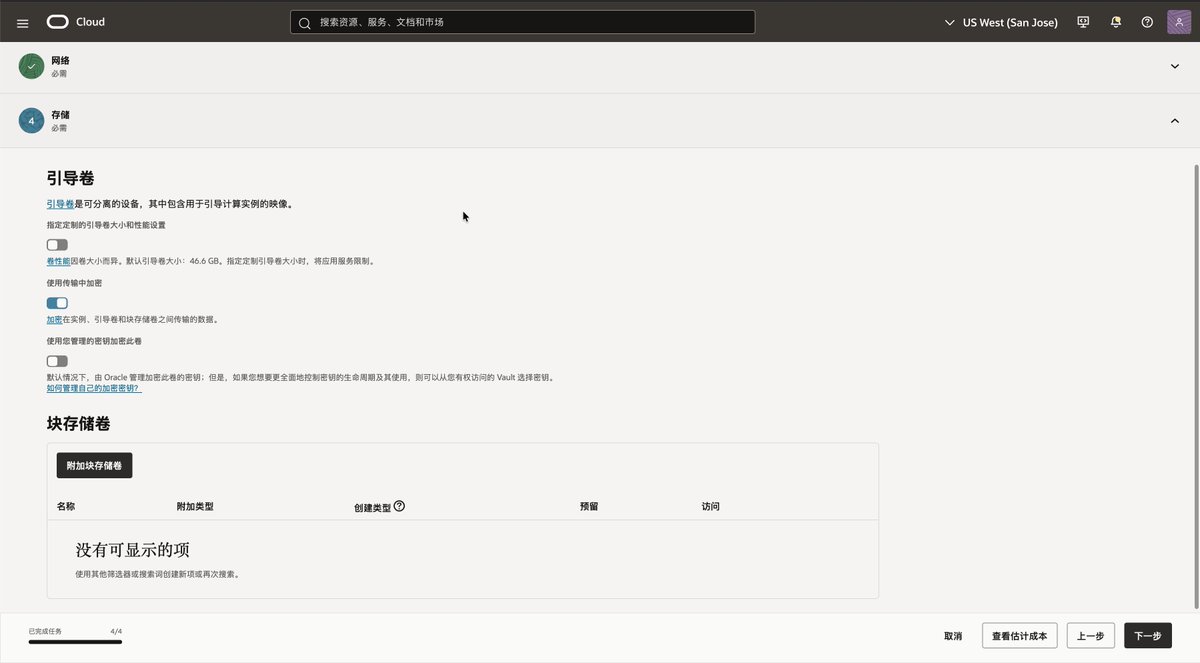
Task: Collapse the 存储 section chevron
Action: [1174, 121]
